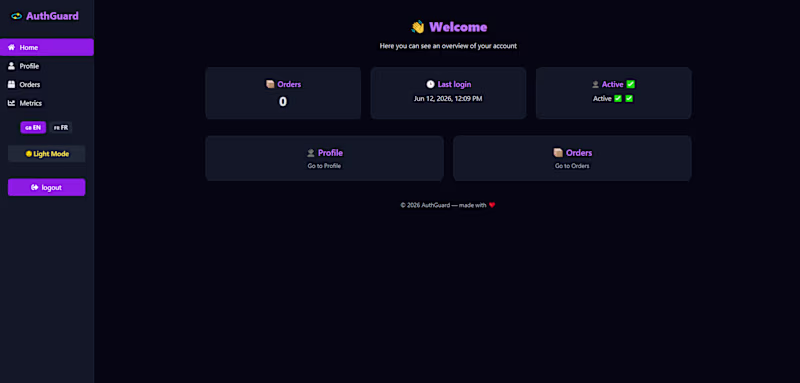Open the Metrics sidebar item
This screenshot has width=800, height=383.
[47, 103]
